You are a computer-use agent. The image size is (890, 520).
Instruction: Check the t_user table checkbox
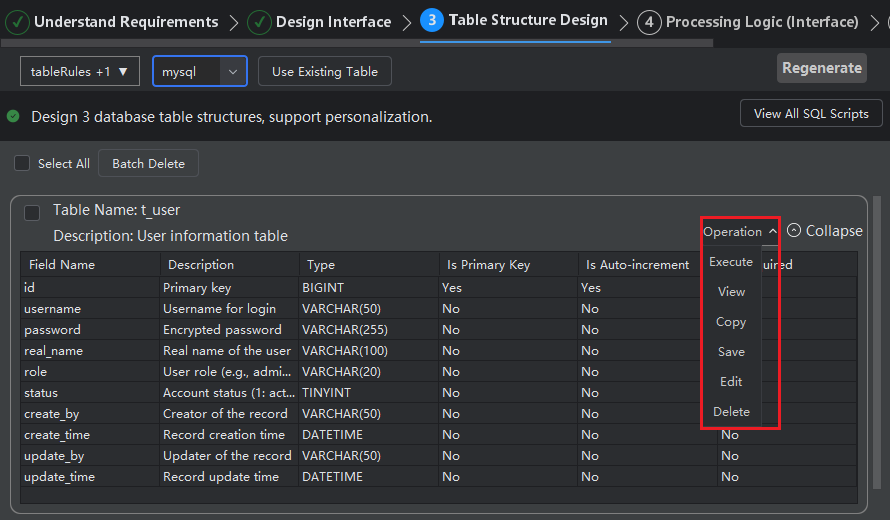[32, 212]
